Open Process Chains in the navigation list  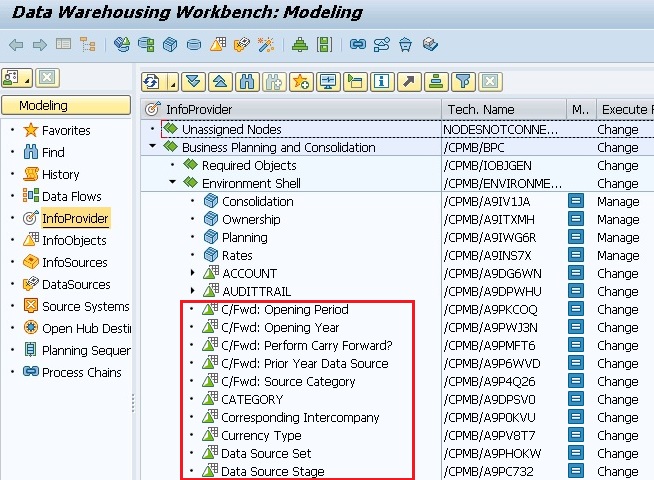pos(82,372)
